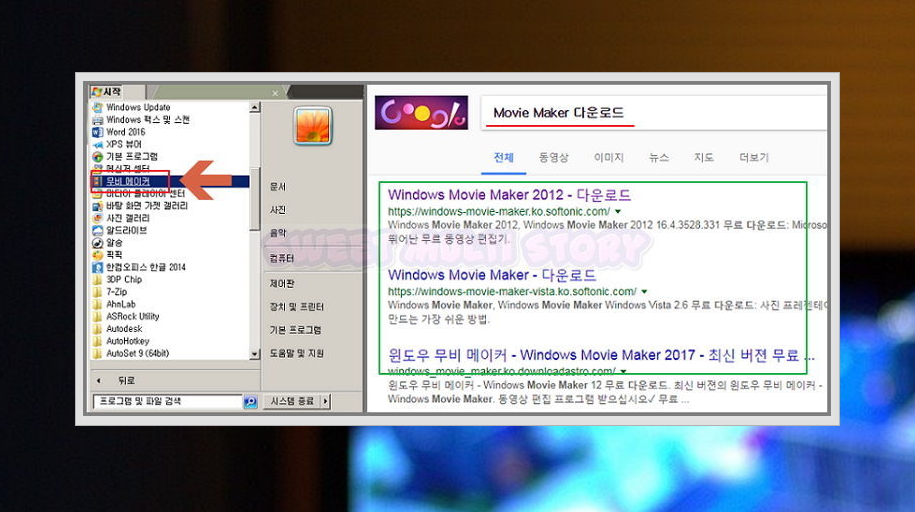The height and width of the screenshot is (512, 915).
Task: Switch to the 뉴스 search tab
Action: [x=659, y=158]
